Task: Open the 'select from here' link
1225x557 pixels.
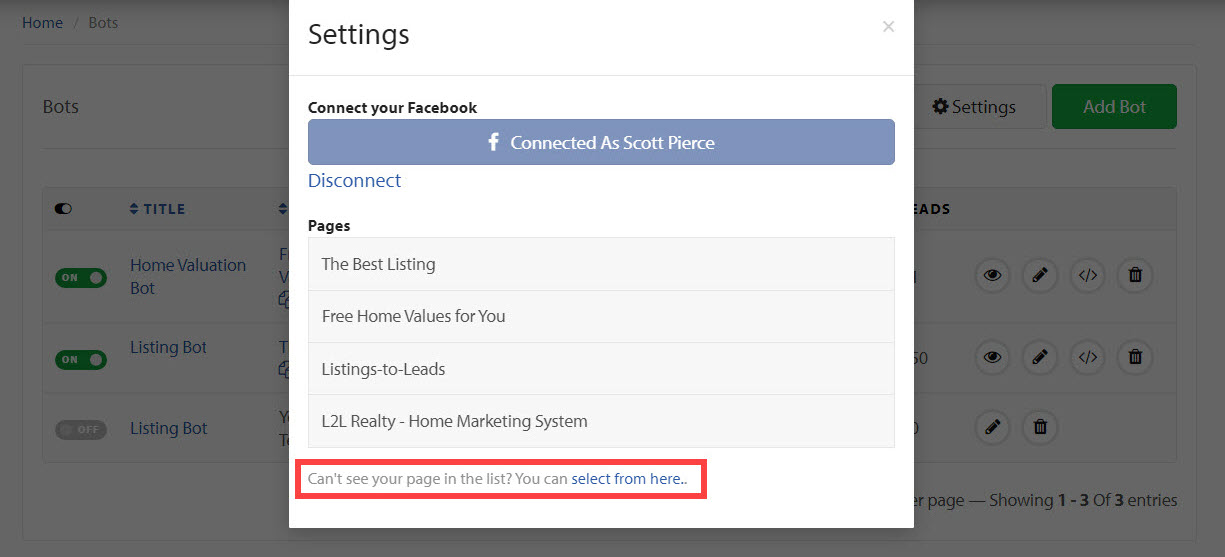Action: tap(629, 479)
